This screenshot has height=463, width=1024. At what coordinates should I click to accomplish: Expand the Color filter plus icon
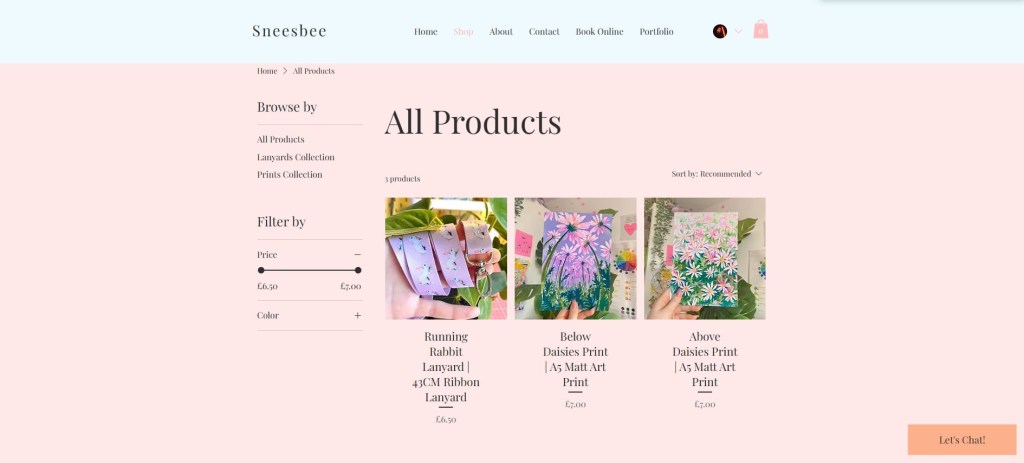click(x=357, y=315)
